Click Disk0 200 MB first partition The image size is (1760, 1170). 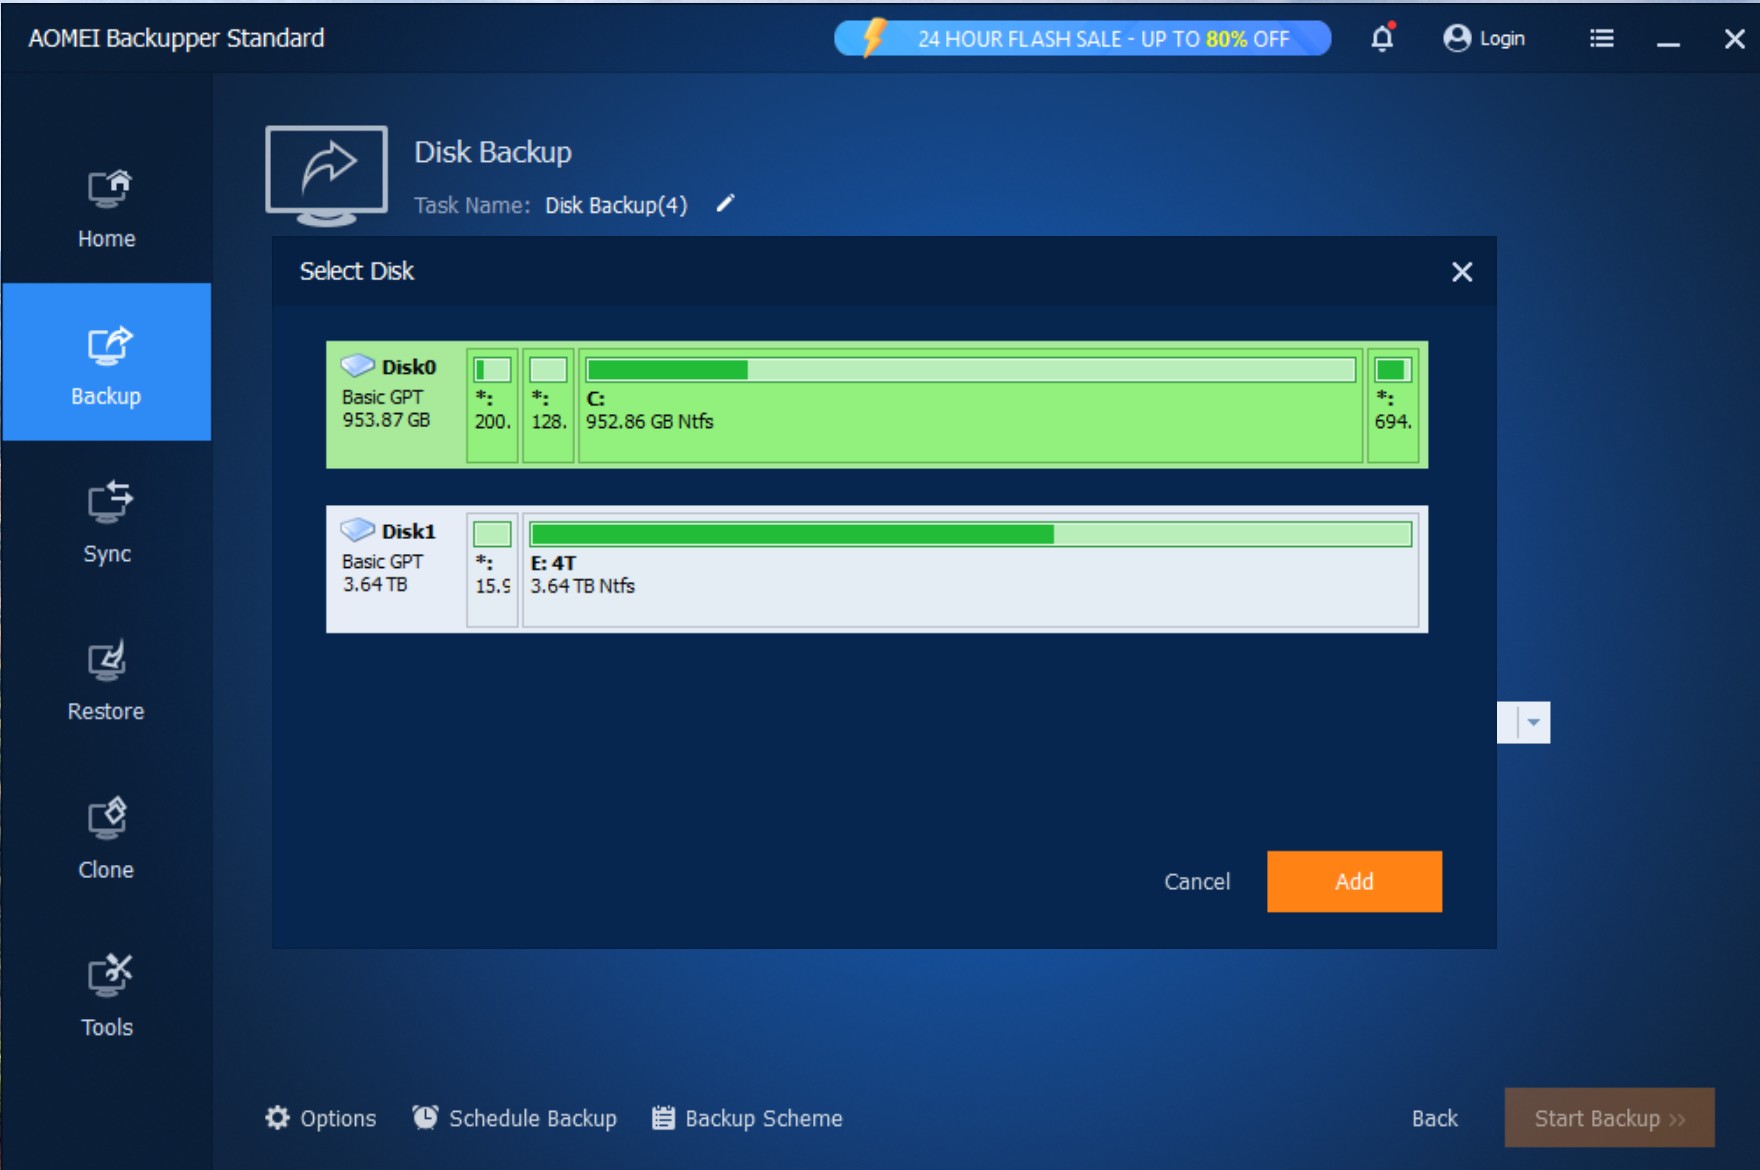point(492,405)
